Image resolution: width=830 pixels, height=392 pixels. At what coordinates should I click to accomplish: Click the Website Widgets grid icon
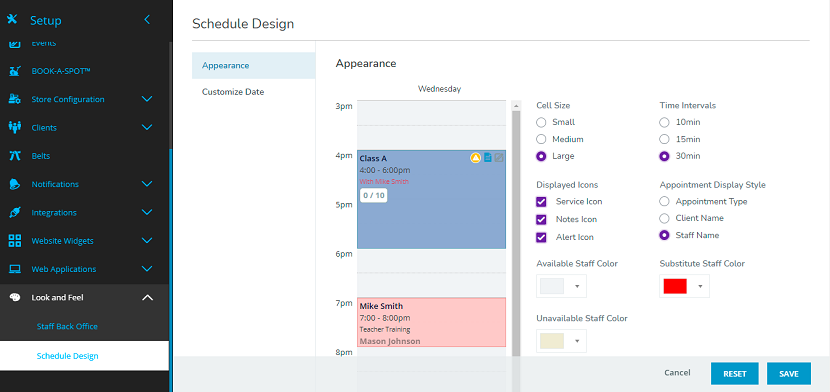point(15,241)
